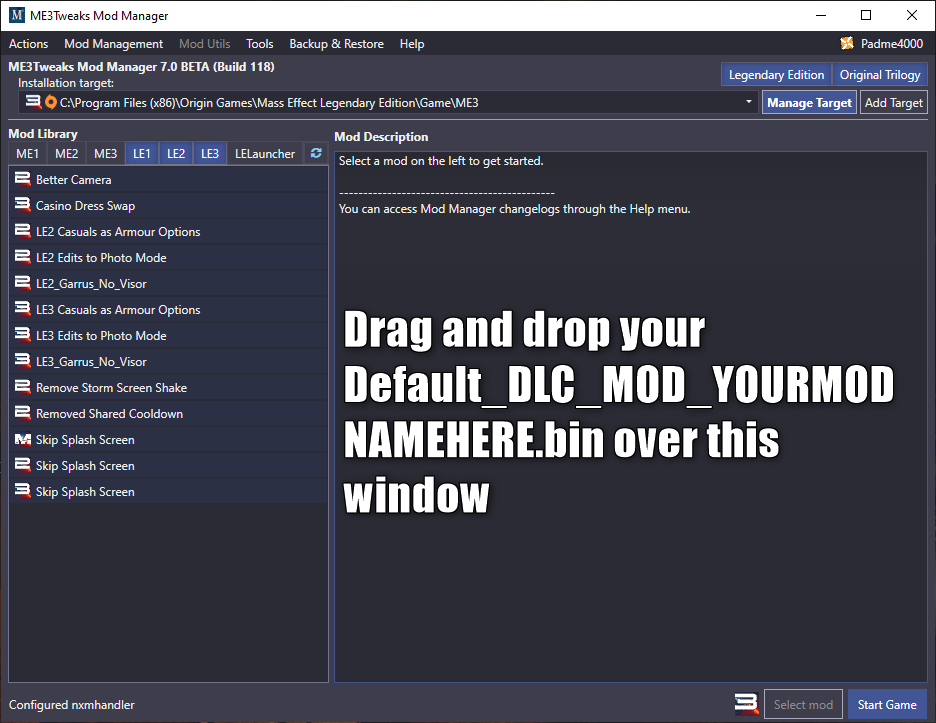Select the LE2_Garrus_No_Visor mod
The width and height of the screenshot is (936, 723).
[x=168, y=283]
